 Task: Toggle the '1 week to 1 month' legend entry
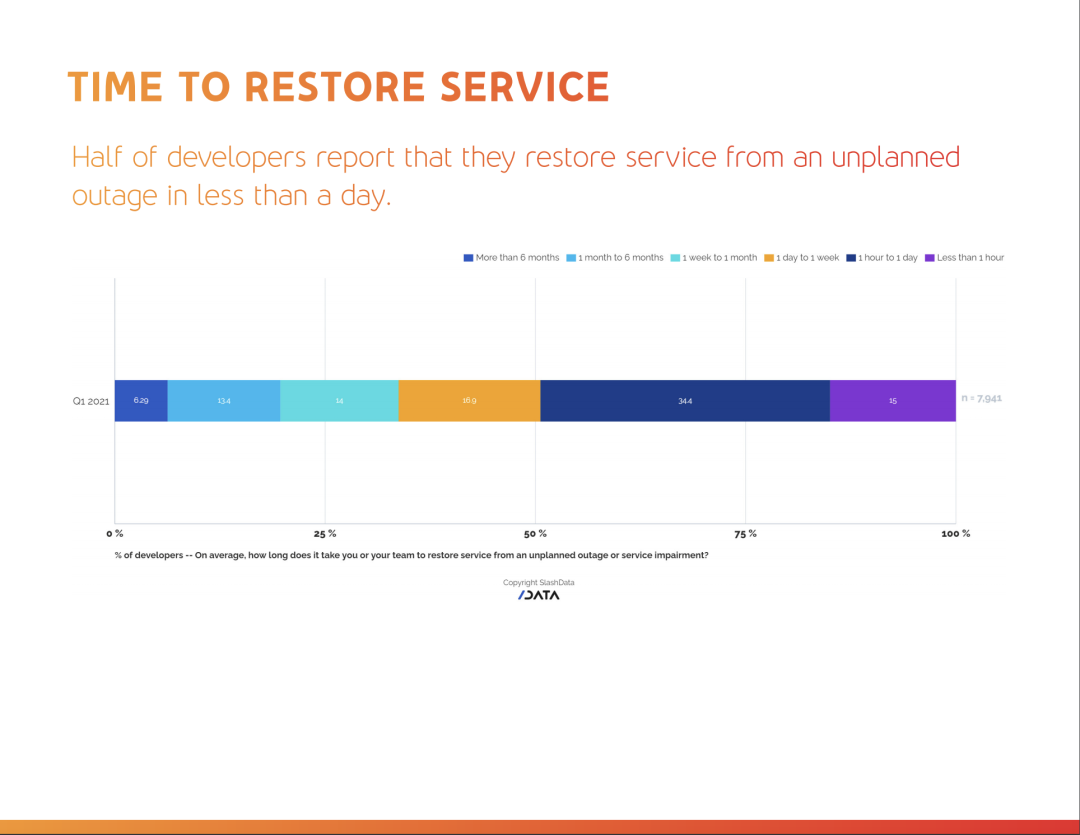[x=714, y=258]
